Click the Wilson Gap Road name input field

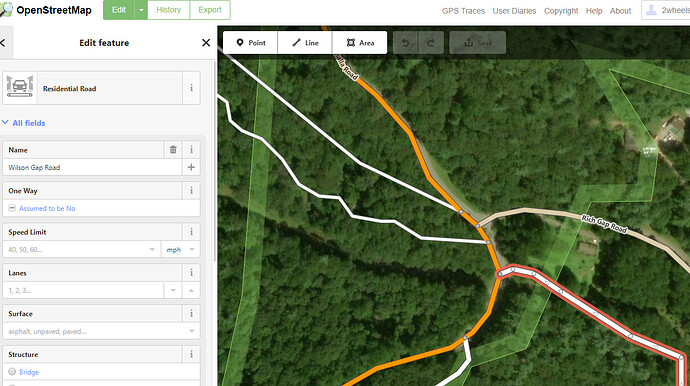(x=92, y=167)
